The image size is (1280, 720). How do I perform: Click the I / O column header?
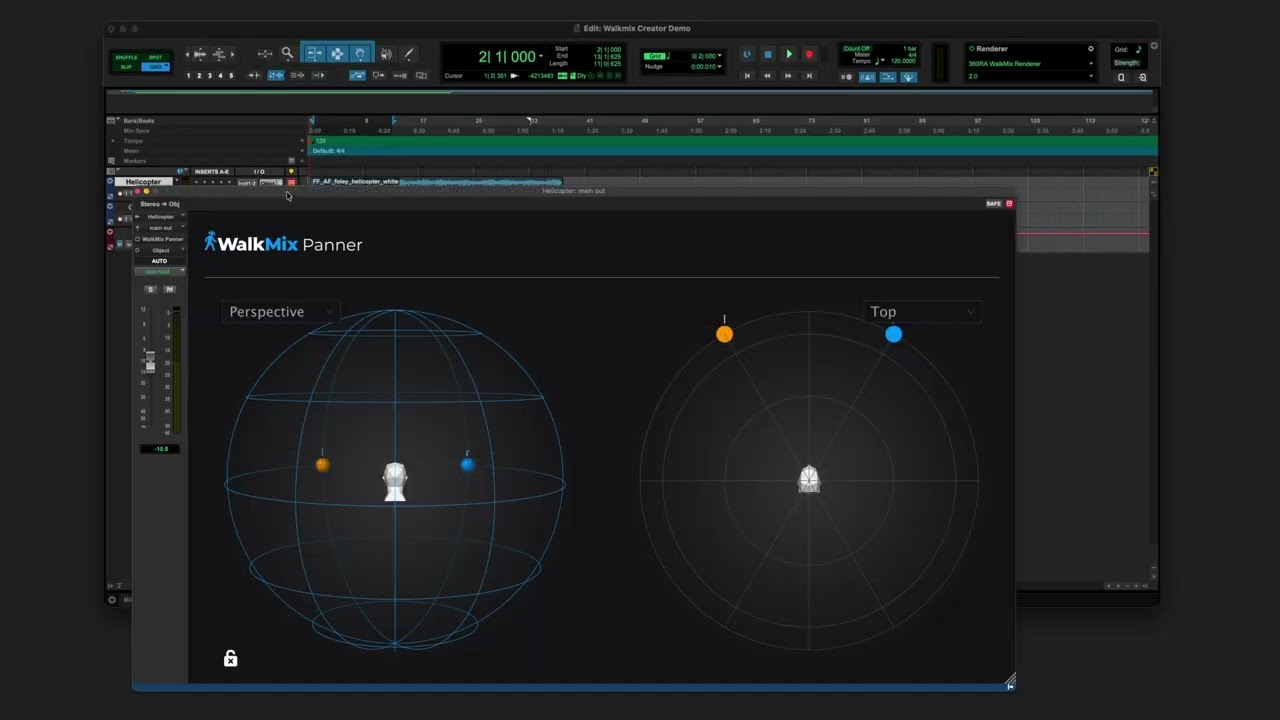pyautogui.click(x=259, y=172)
